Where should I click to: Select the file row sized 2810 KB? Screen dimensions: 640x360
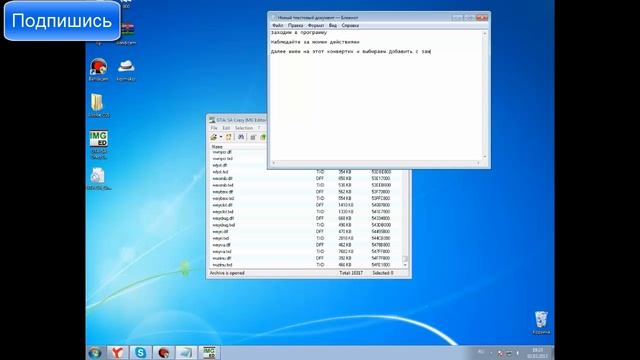tap(306, 238)
